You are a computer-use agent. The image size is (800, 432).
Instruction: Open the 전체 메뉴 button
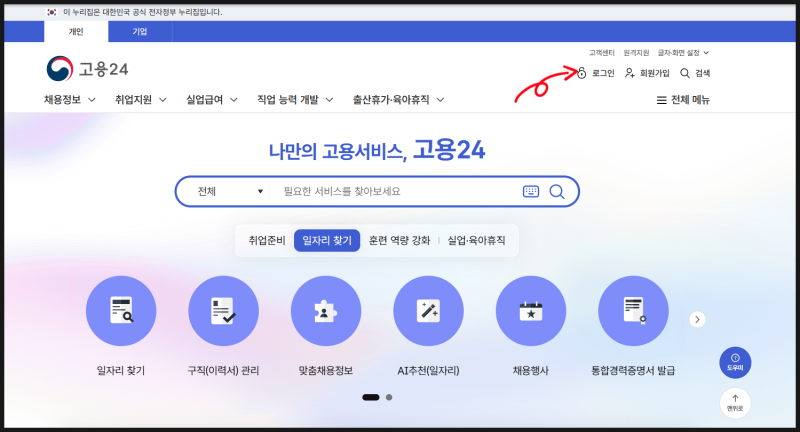pyautogui.click(x=683, y=100)
